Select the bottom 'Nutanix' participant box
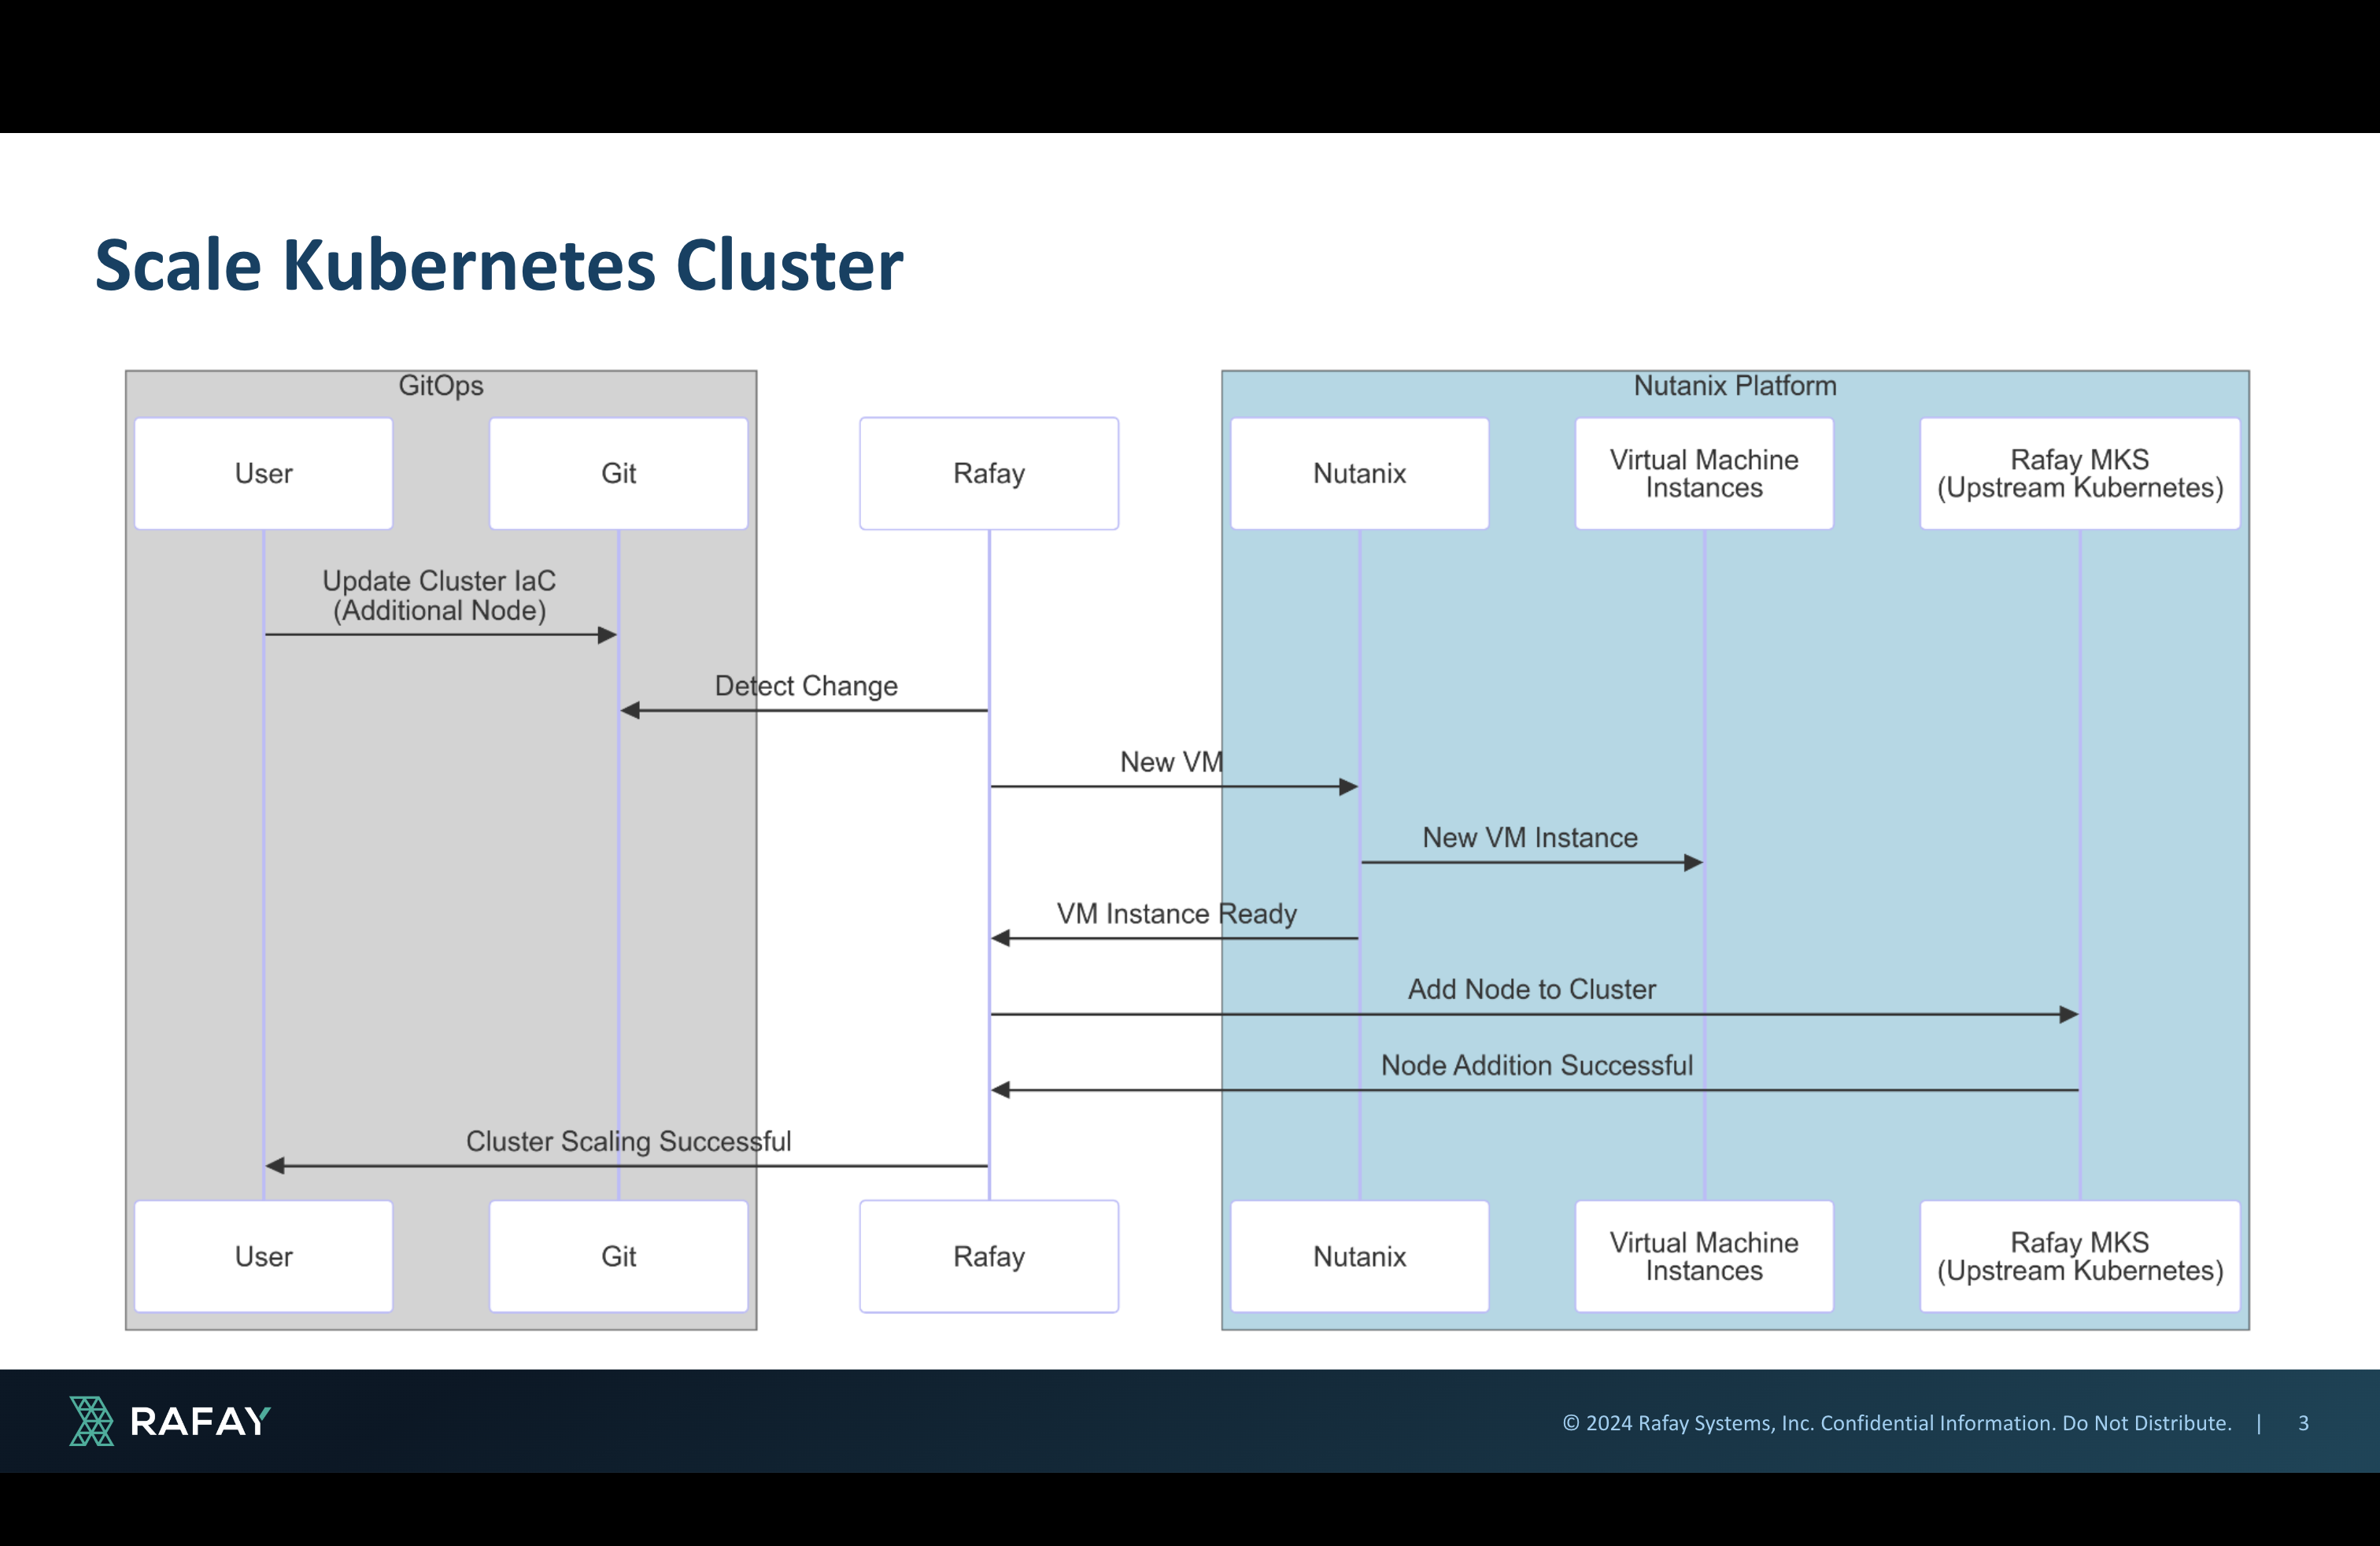The width and height of the screenshot is (2380, 1546). 1360,1256
